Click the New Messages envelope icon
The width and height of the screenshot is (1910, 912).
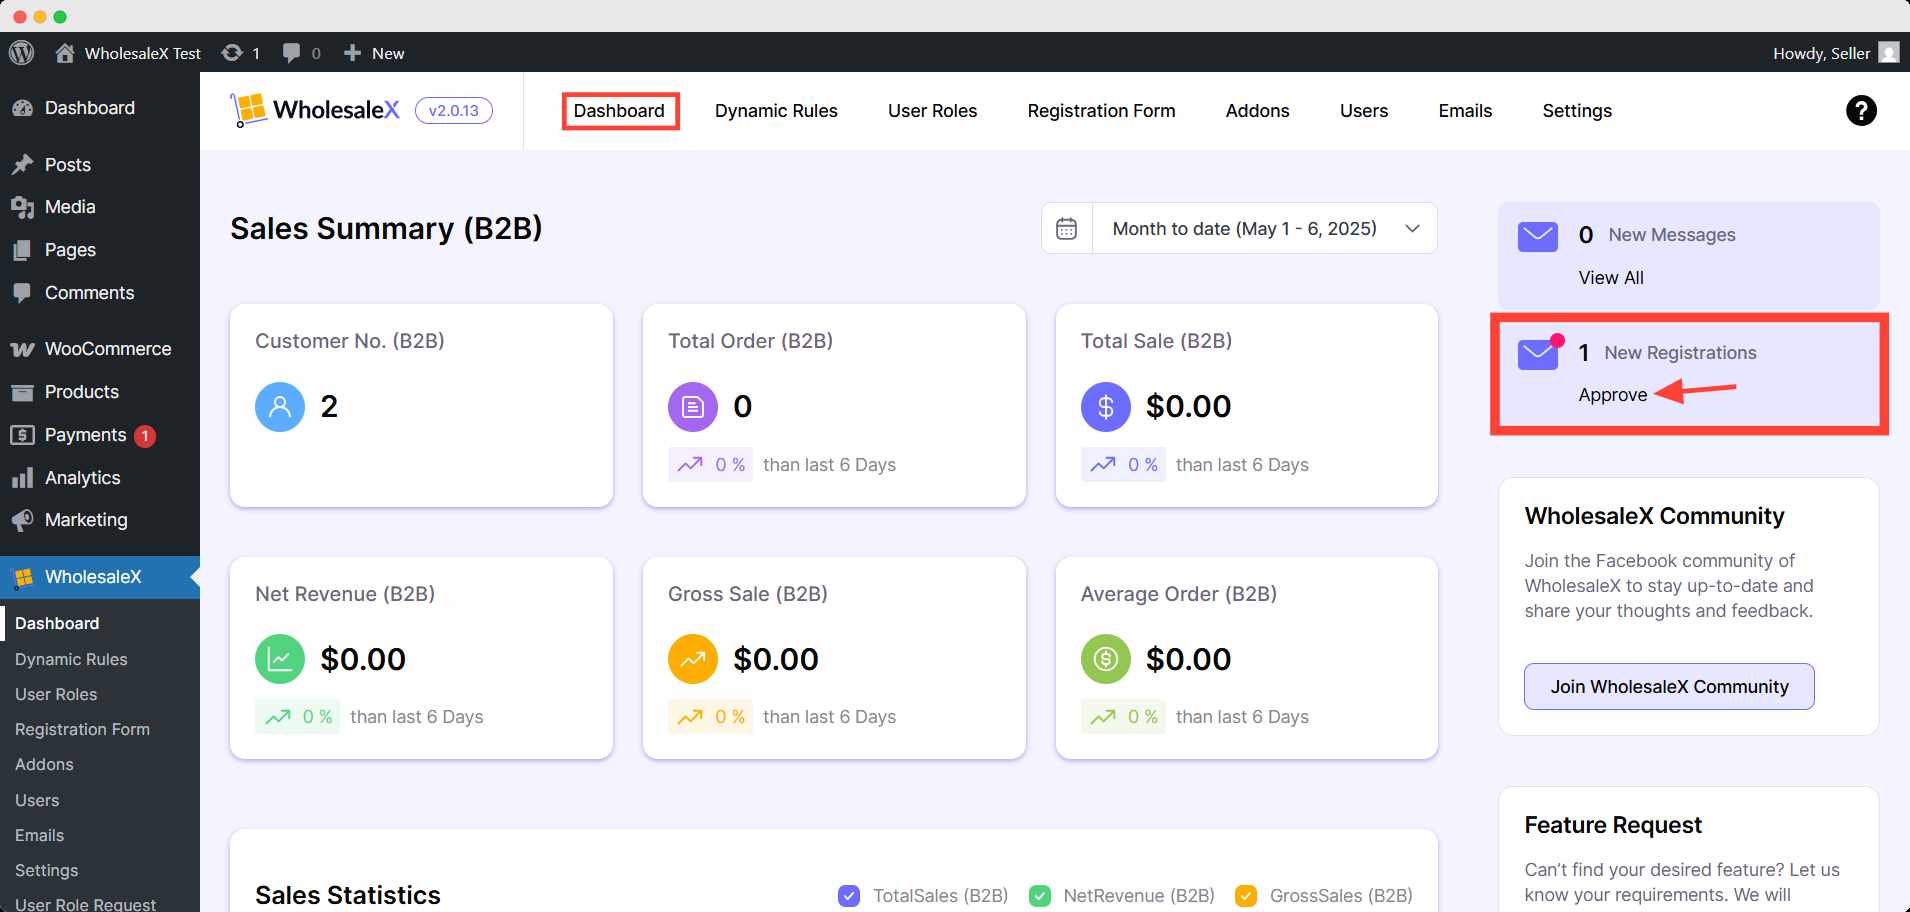tap(1538, 237)
